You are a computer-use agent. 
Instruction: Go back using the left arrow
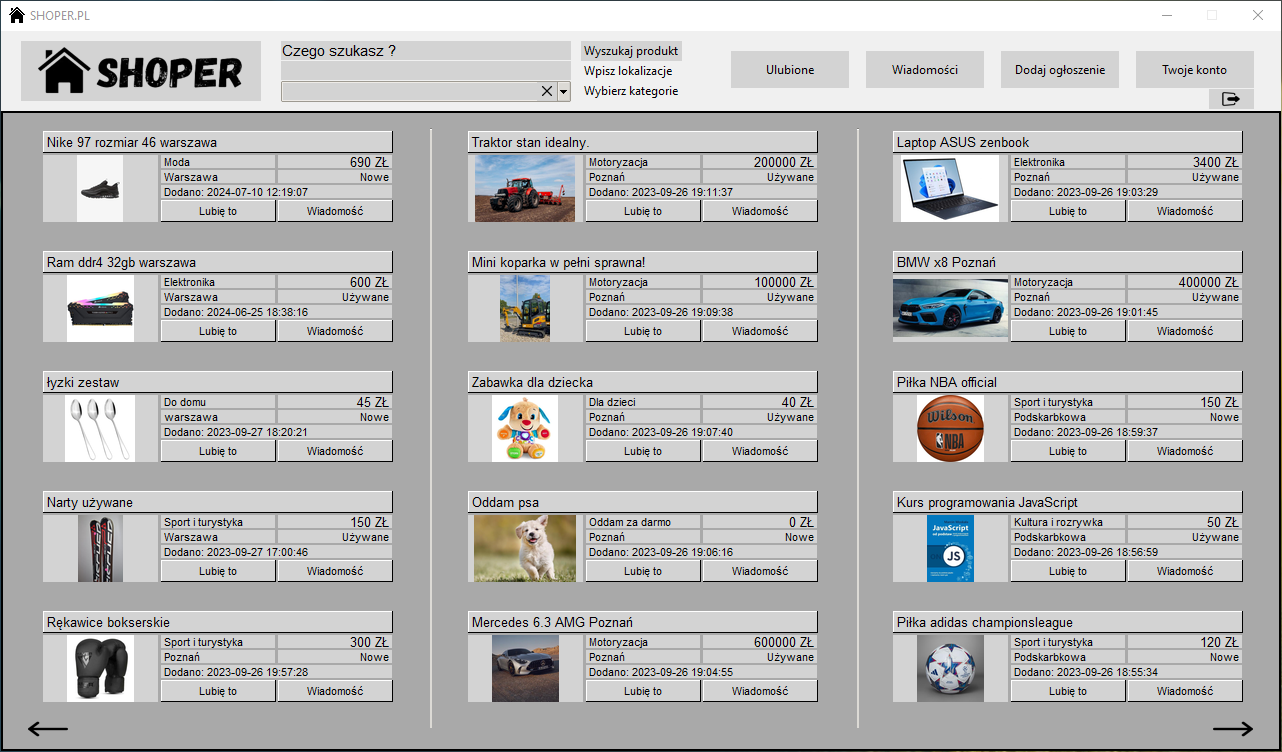(46, 729)
